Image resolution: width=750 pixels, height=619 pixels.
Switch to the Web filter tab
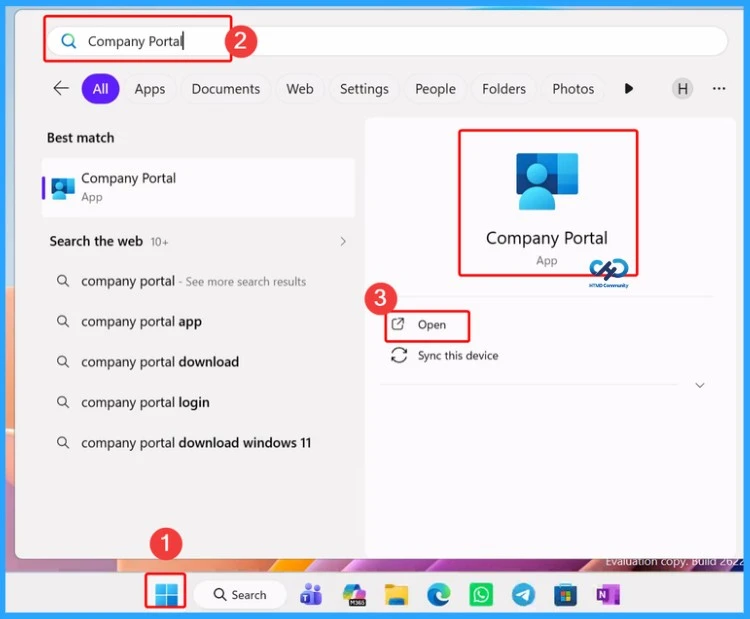click(x=300, y=89)
